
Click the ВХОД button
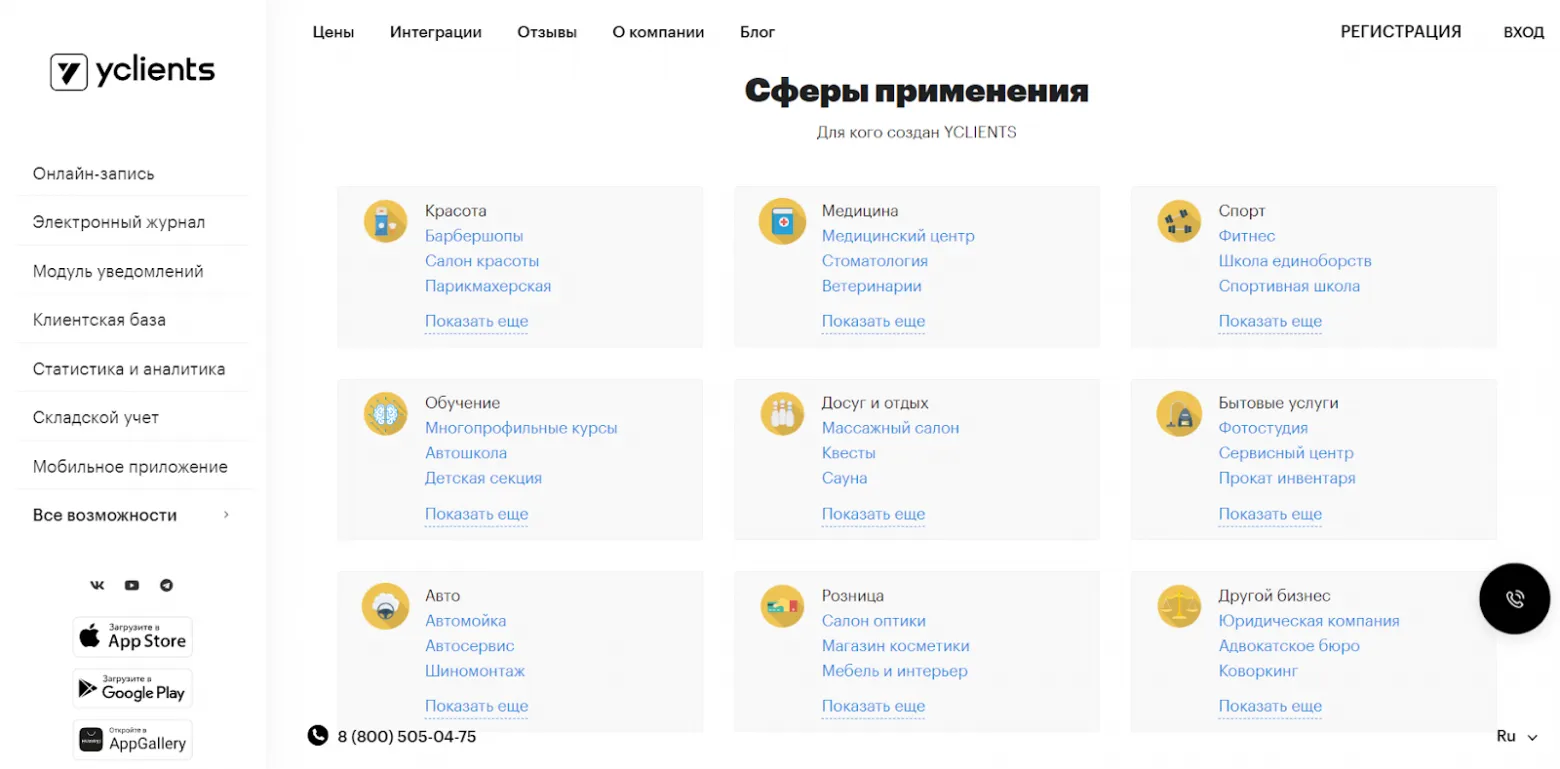(x=1524, y=32)
